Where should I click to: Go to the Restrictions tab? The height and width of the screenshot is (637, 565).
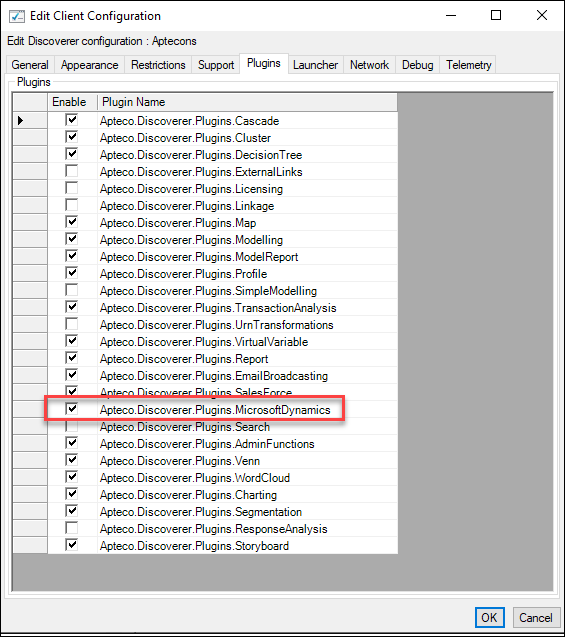point(158,65)
